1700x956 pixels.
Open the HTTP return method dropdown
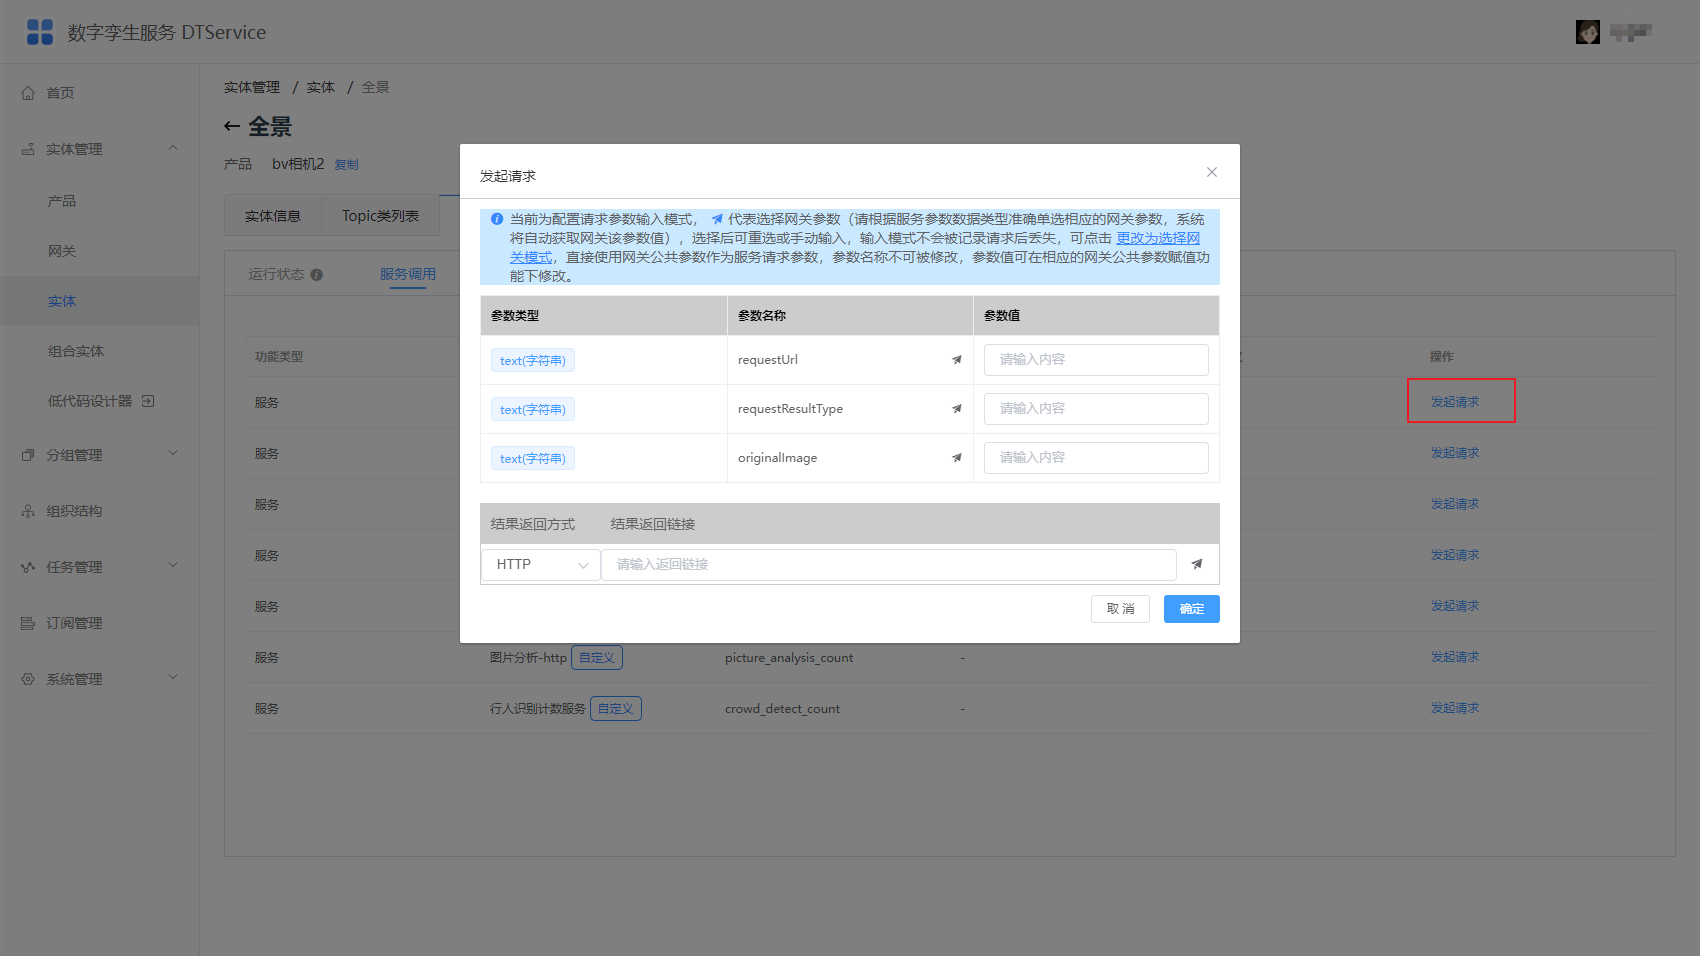541,565
